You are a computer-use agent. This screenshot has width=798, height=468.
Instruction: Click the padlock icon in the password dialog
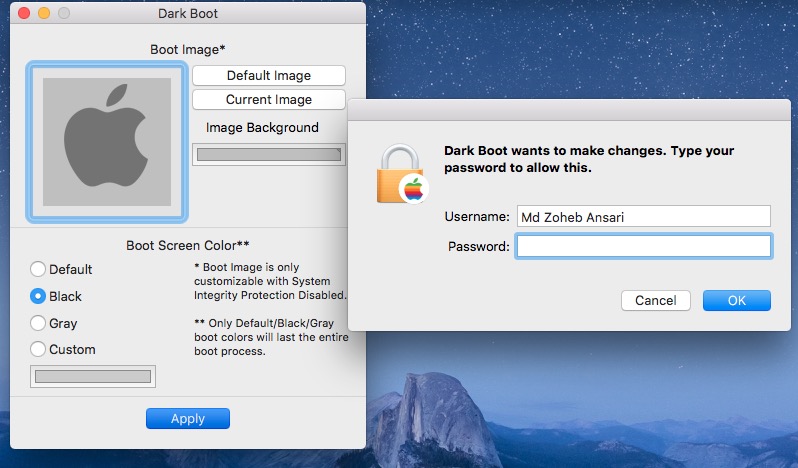(x=398, y=170)
